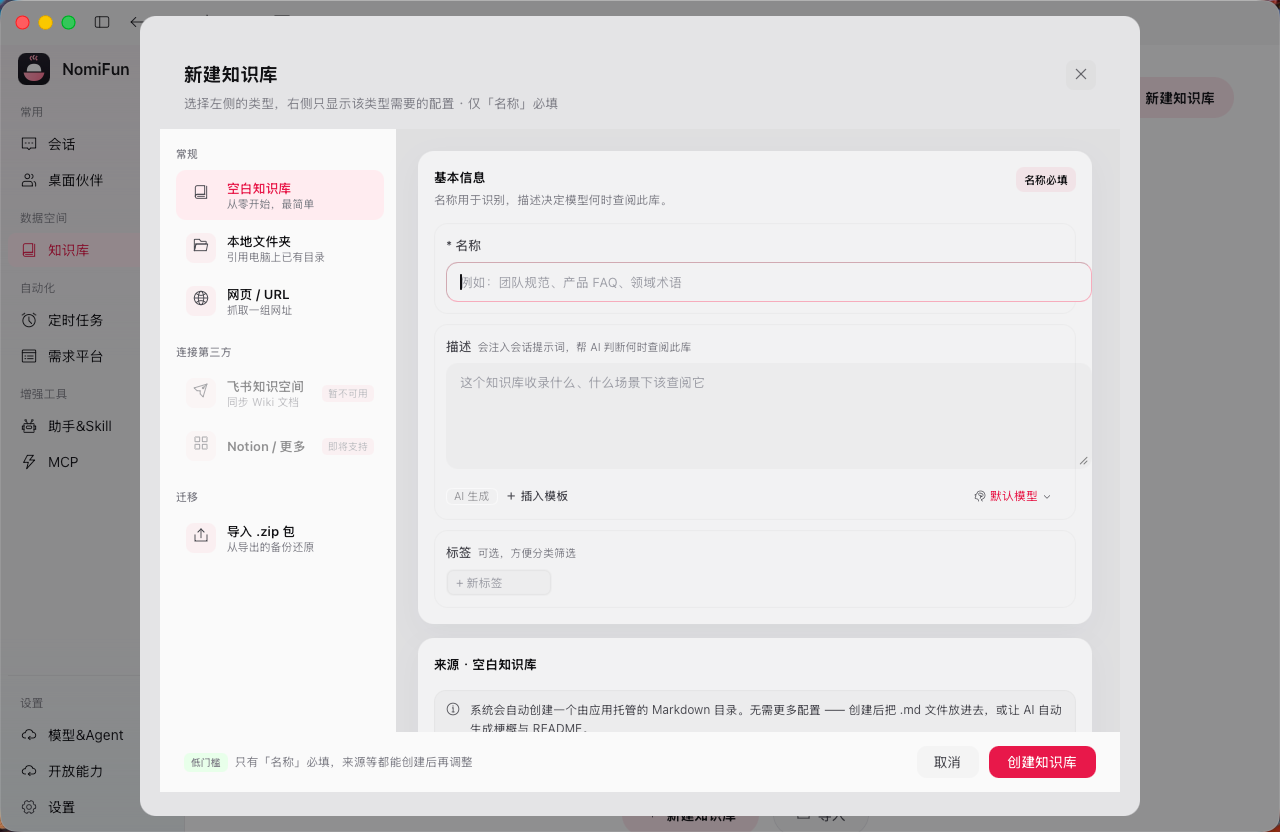Screen dimensions: 1280x832
Task: Click the blank knowledge base book icon
Action: point(201,192)
